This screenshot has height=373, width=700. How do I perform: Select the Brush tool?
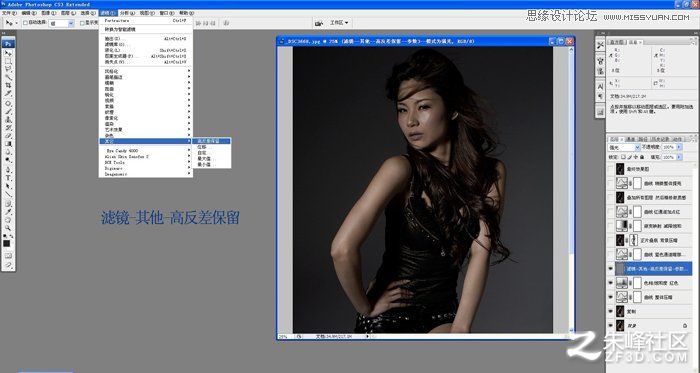click(8, 112)
